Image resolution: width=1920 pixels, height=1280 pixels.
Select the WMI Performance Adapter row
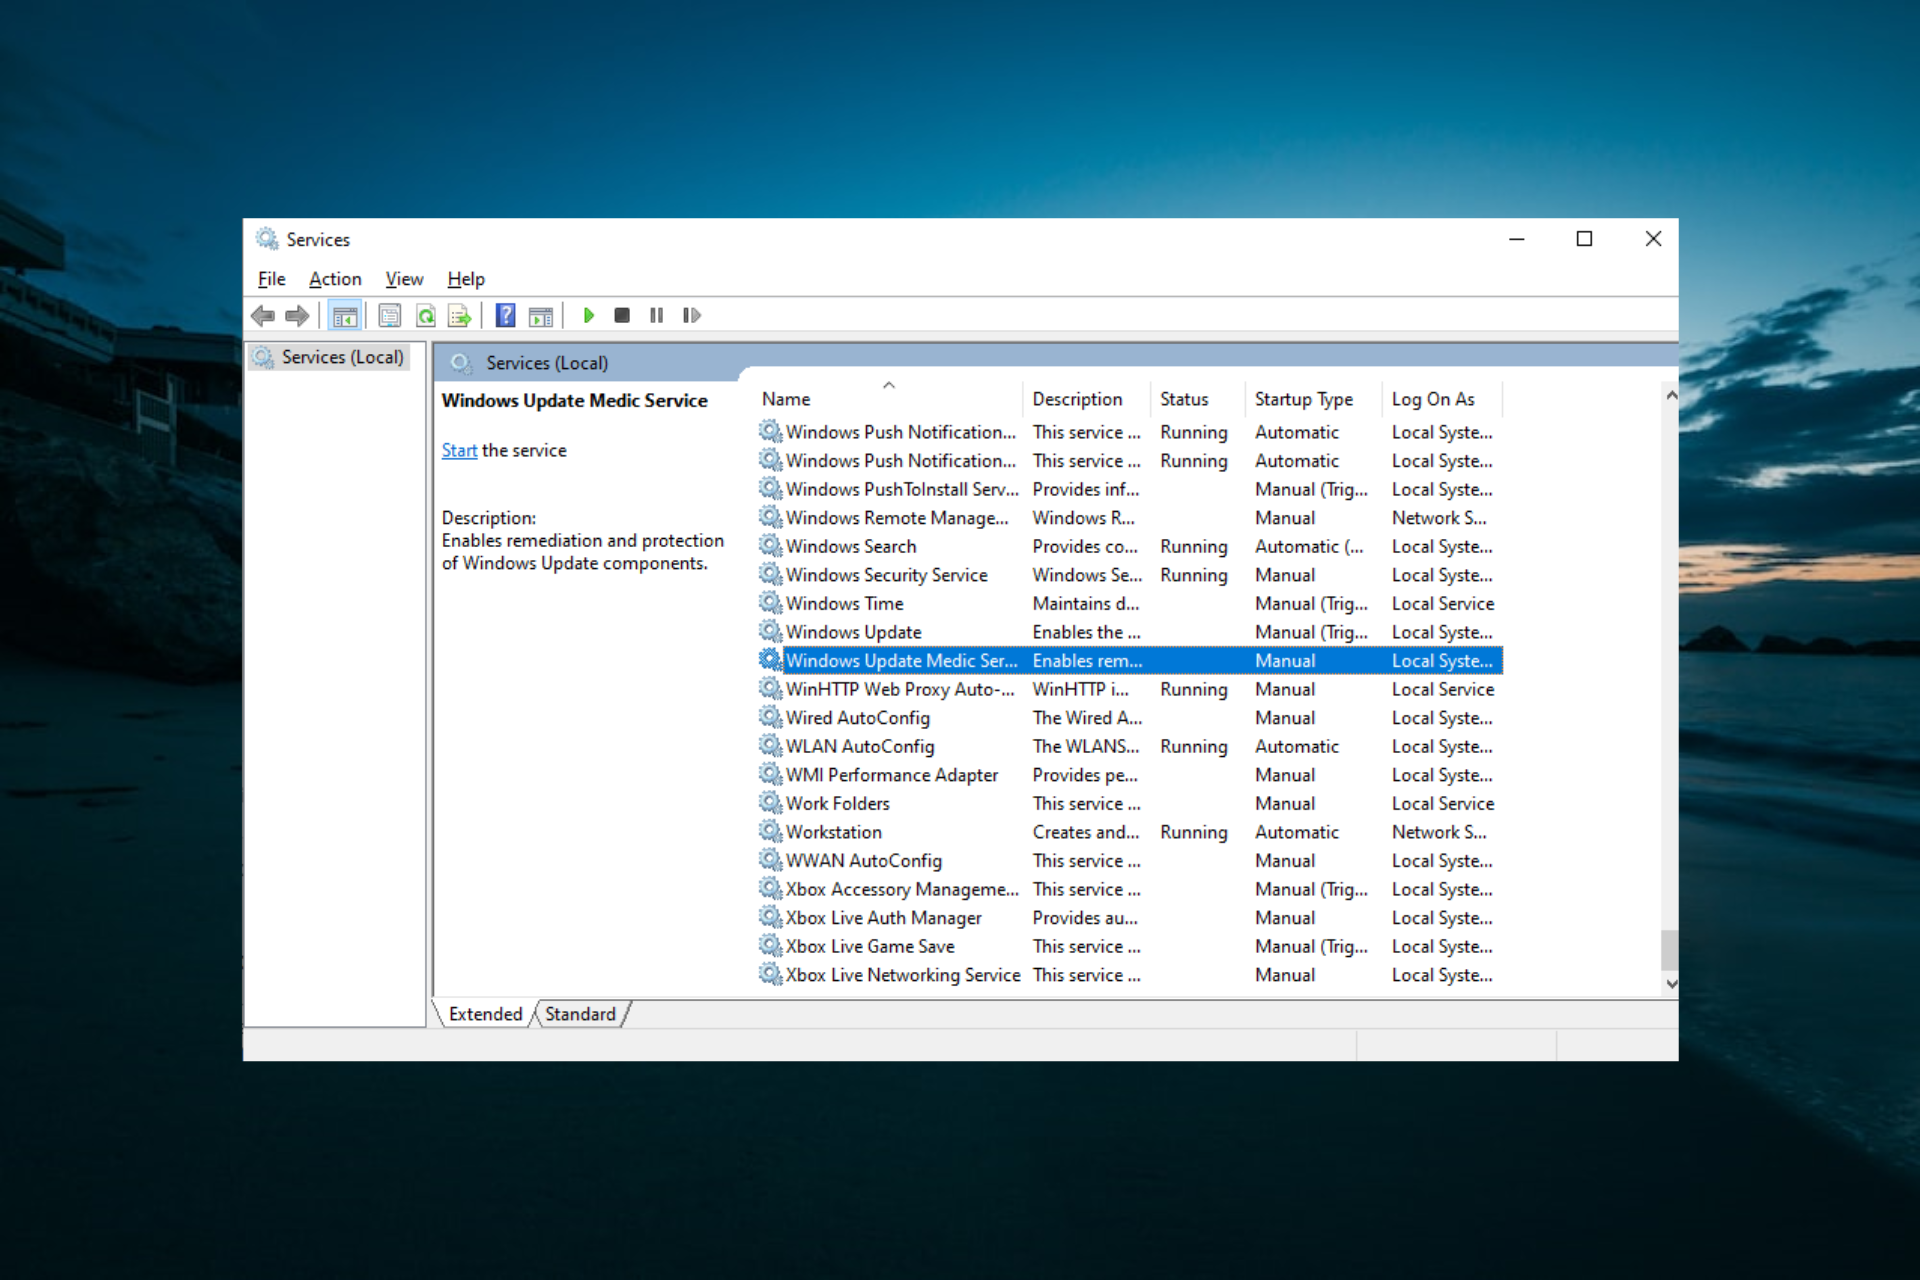click(1130, 775)
